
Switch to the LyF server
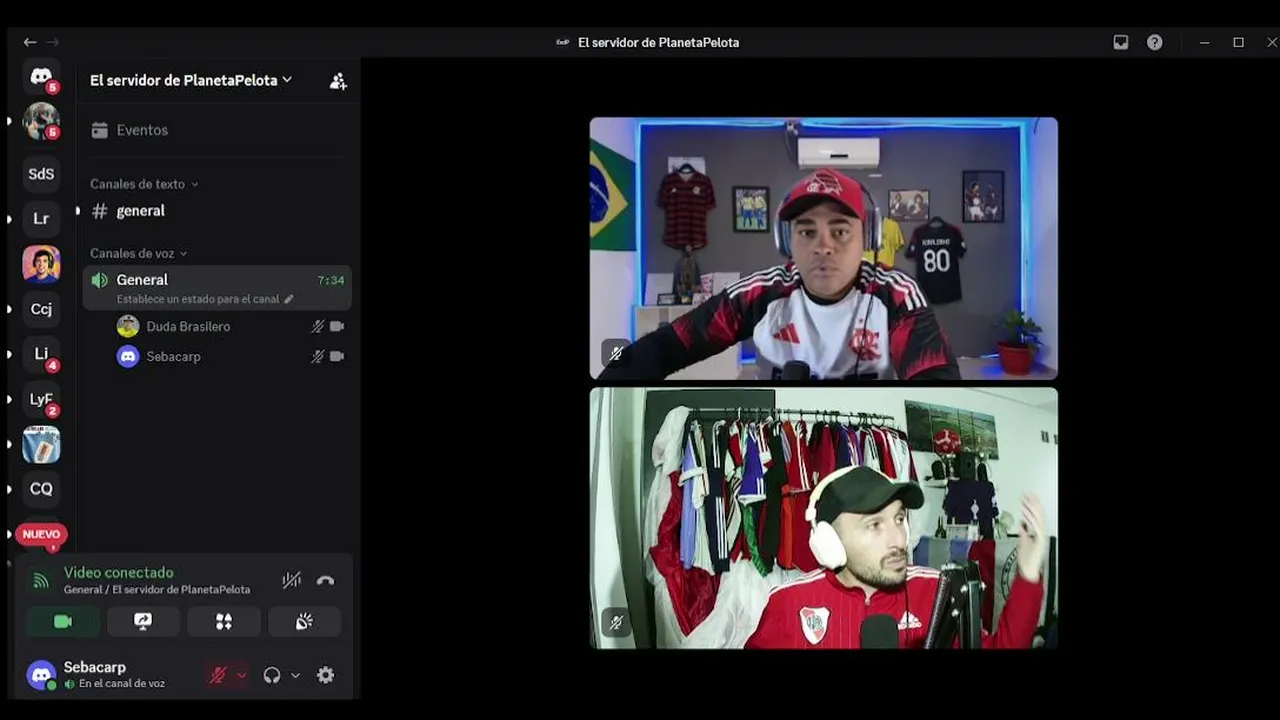point(41,399)
